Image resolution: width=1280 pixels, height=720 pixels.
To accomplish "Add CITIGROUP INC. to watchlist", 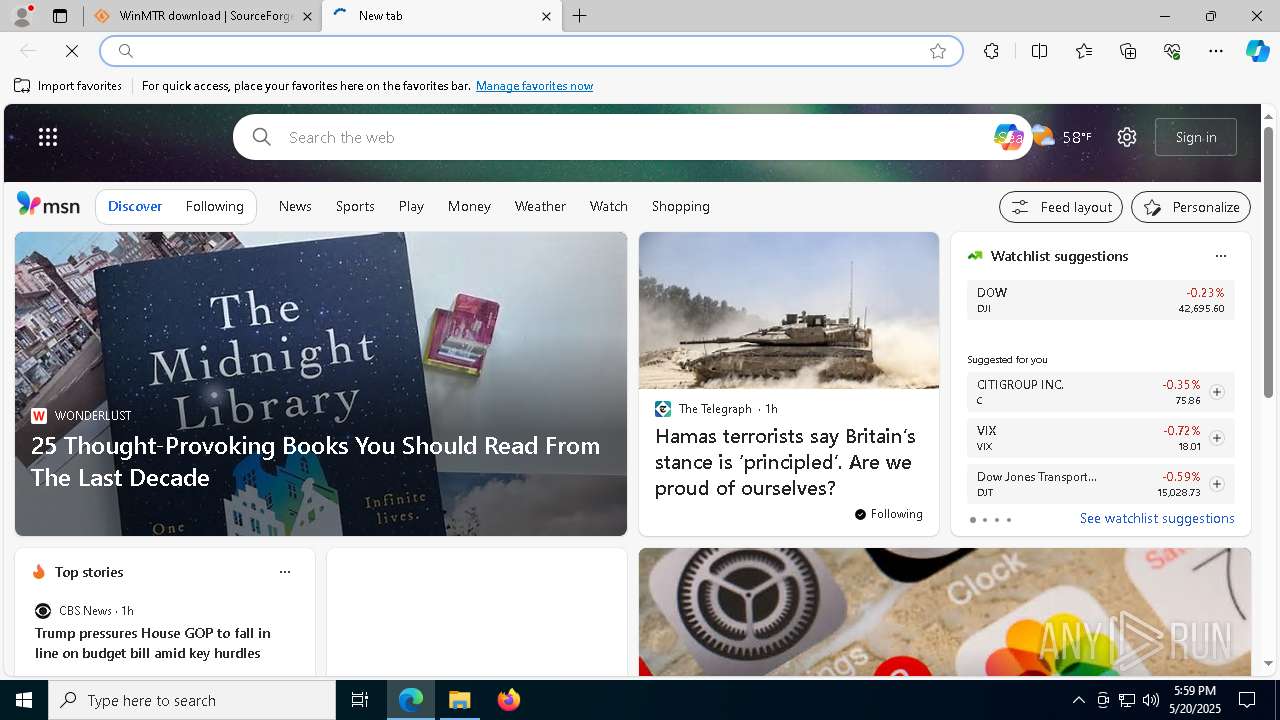I will 1217,392.
